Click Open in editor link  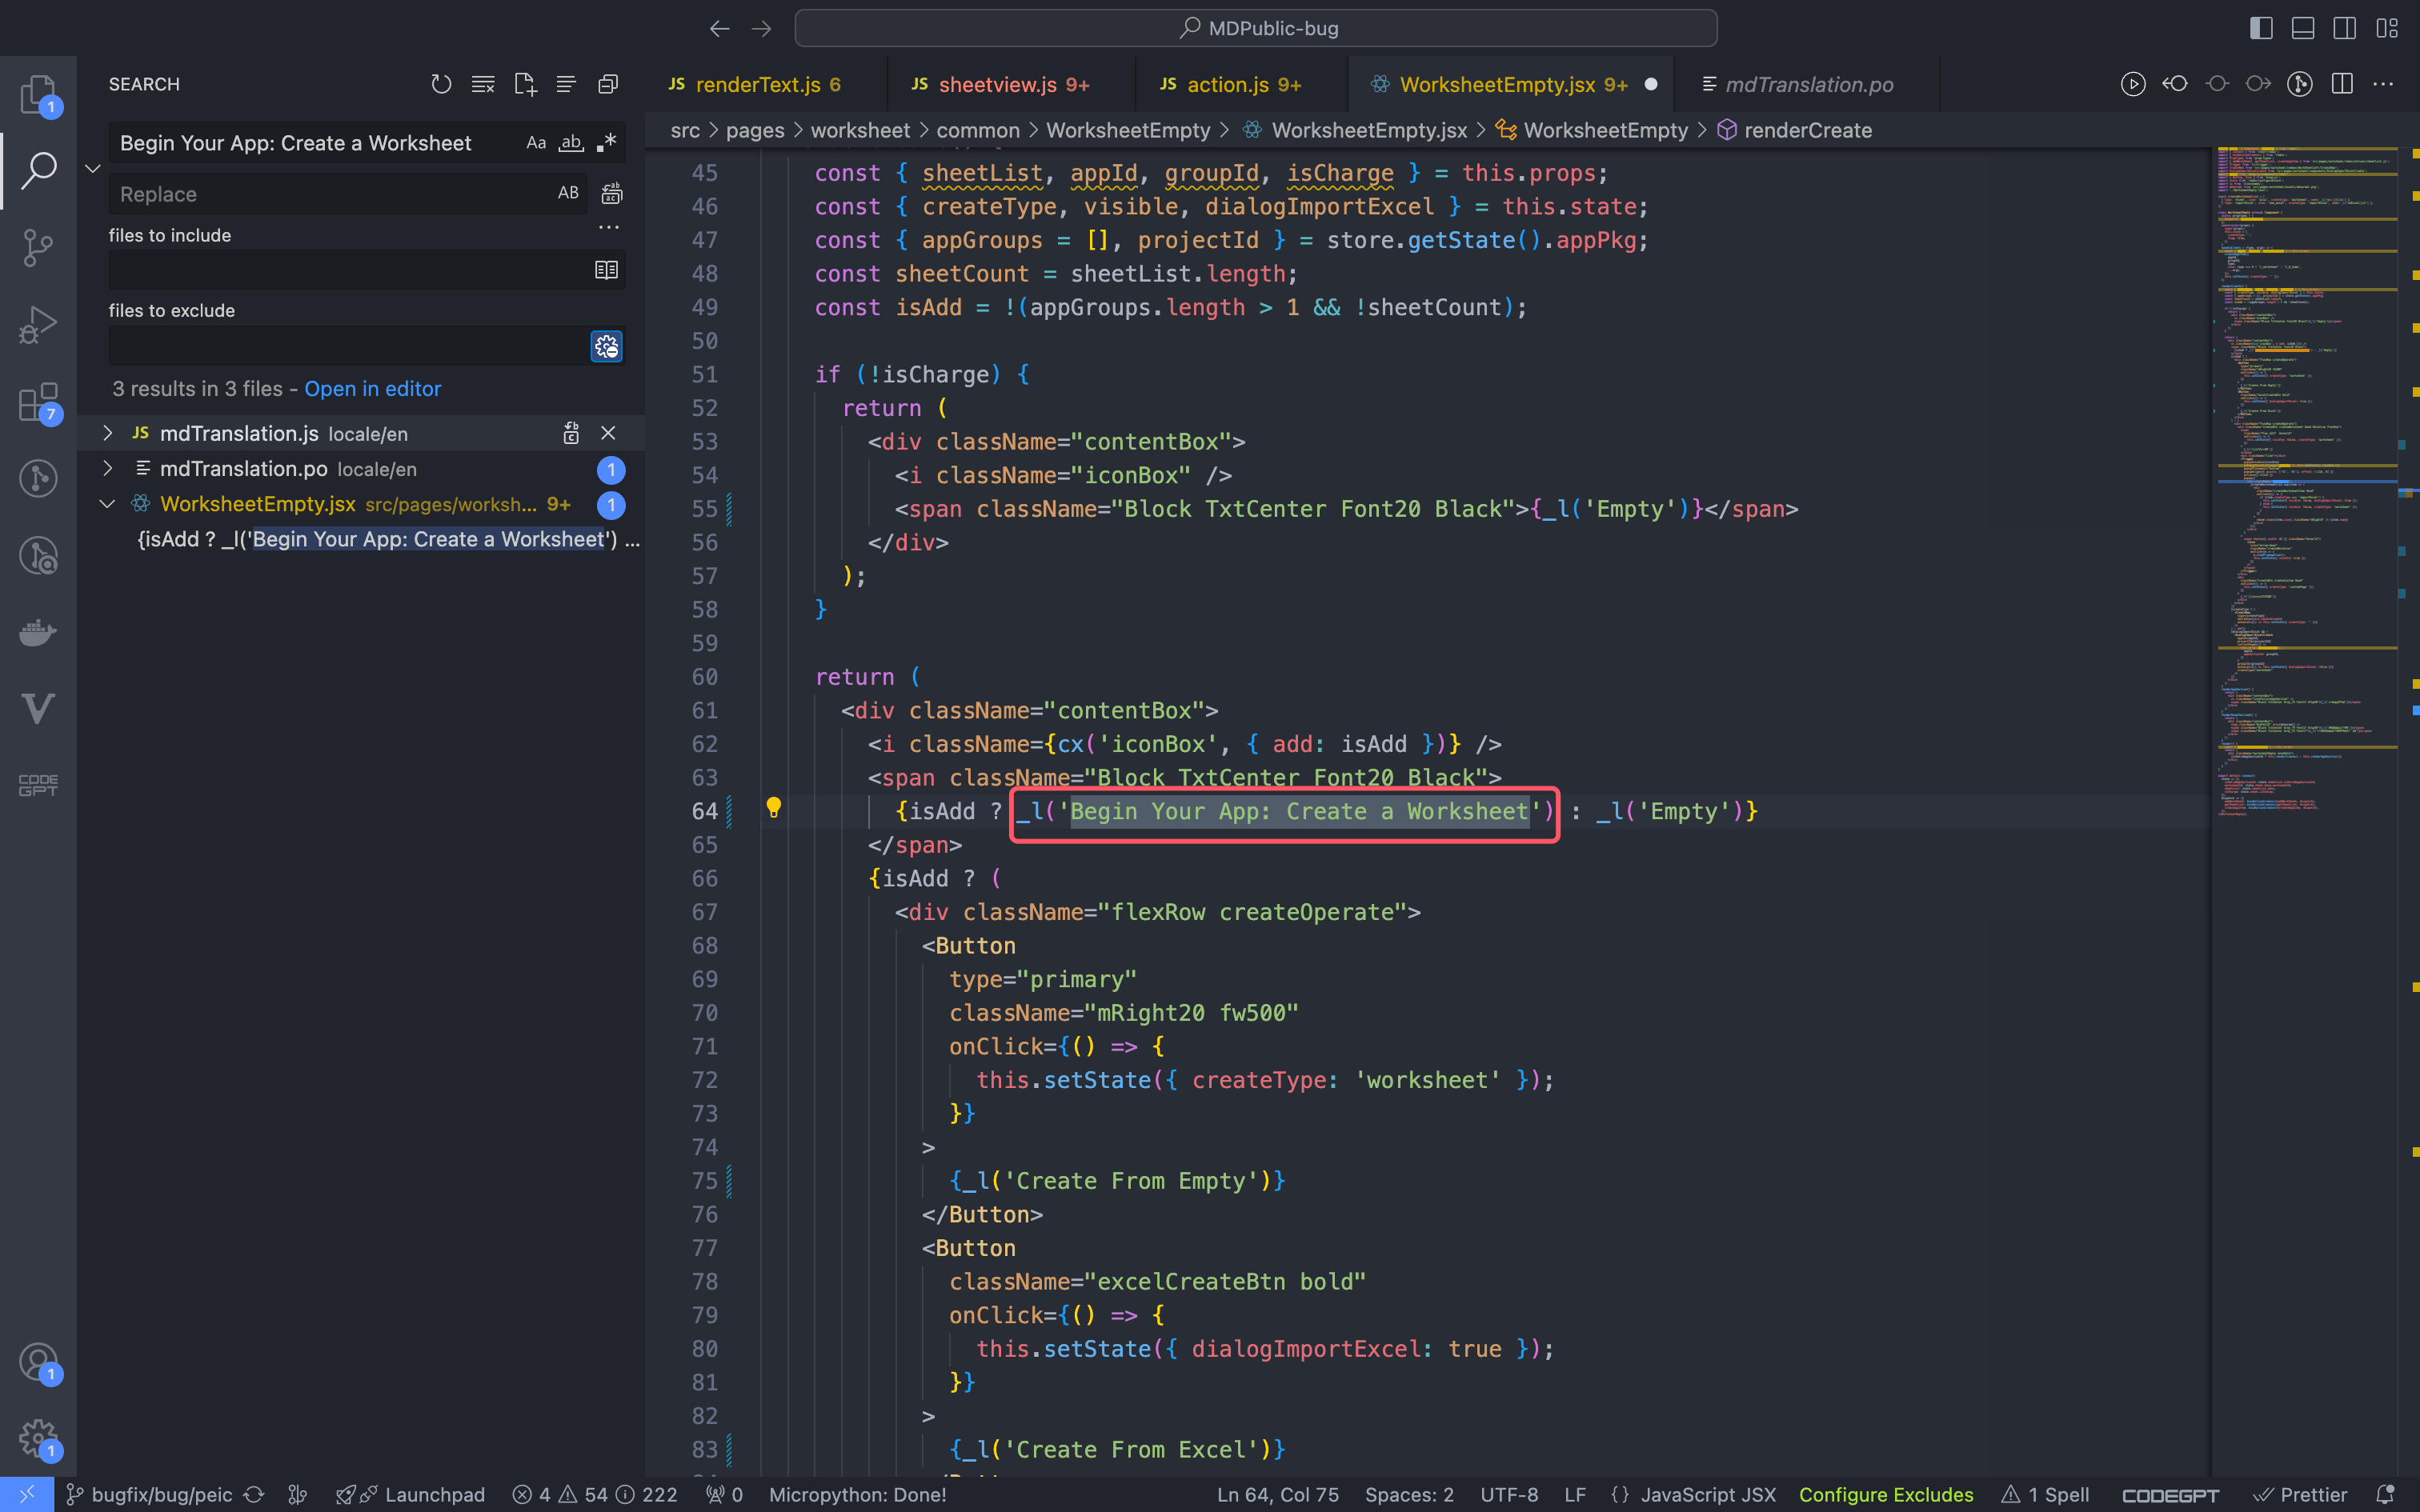[372, 389]
